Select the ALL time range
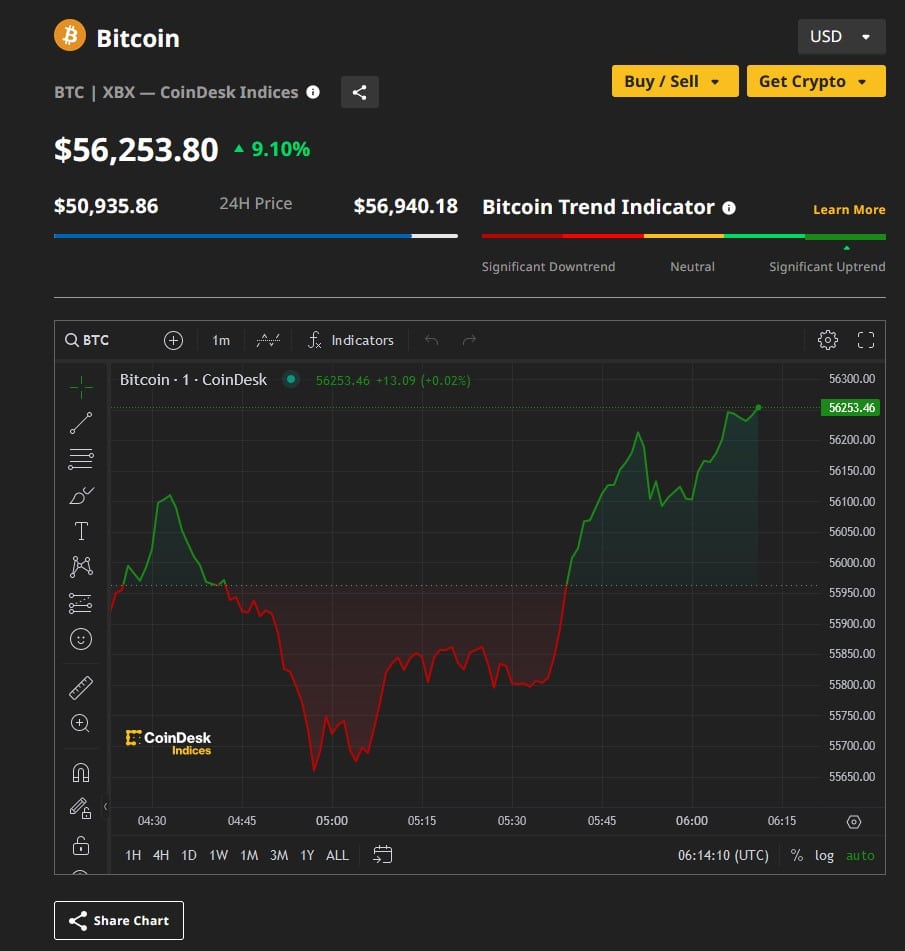The width and height of the screenshot is (905, 951). coord(337,855)
